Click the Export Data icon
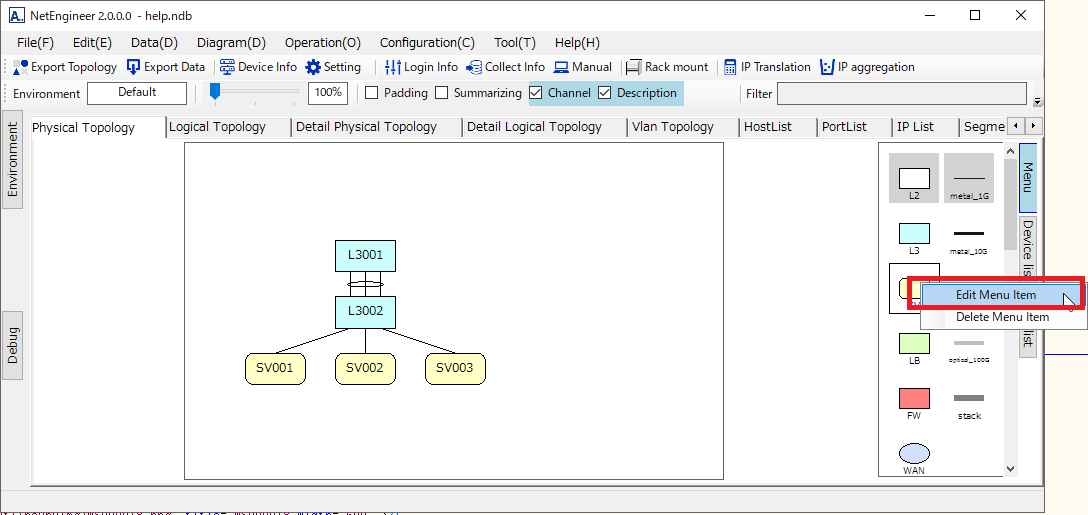Viewport: 1088px width, 515px height. point(134,67)
